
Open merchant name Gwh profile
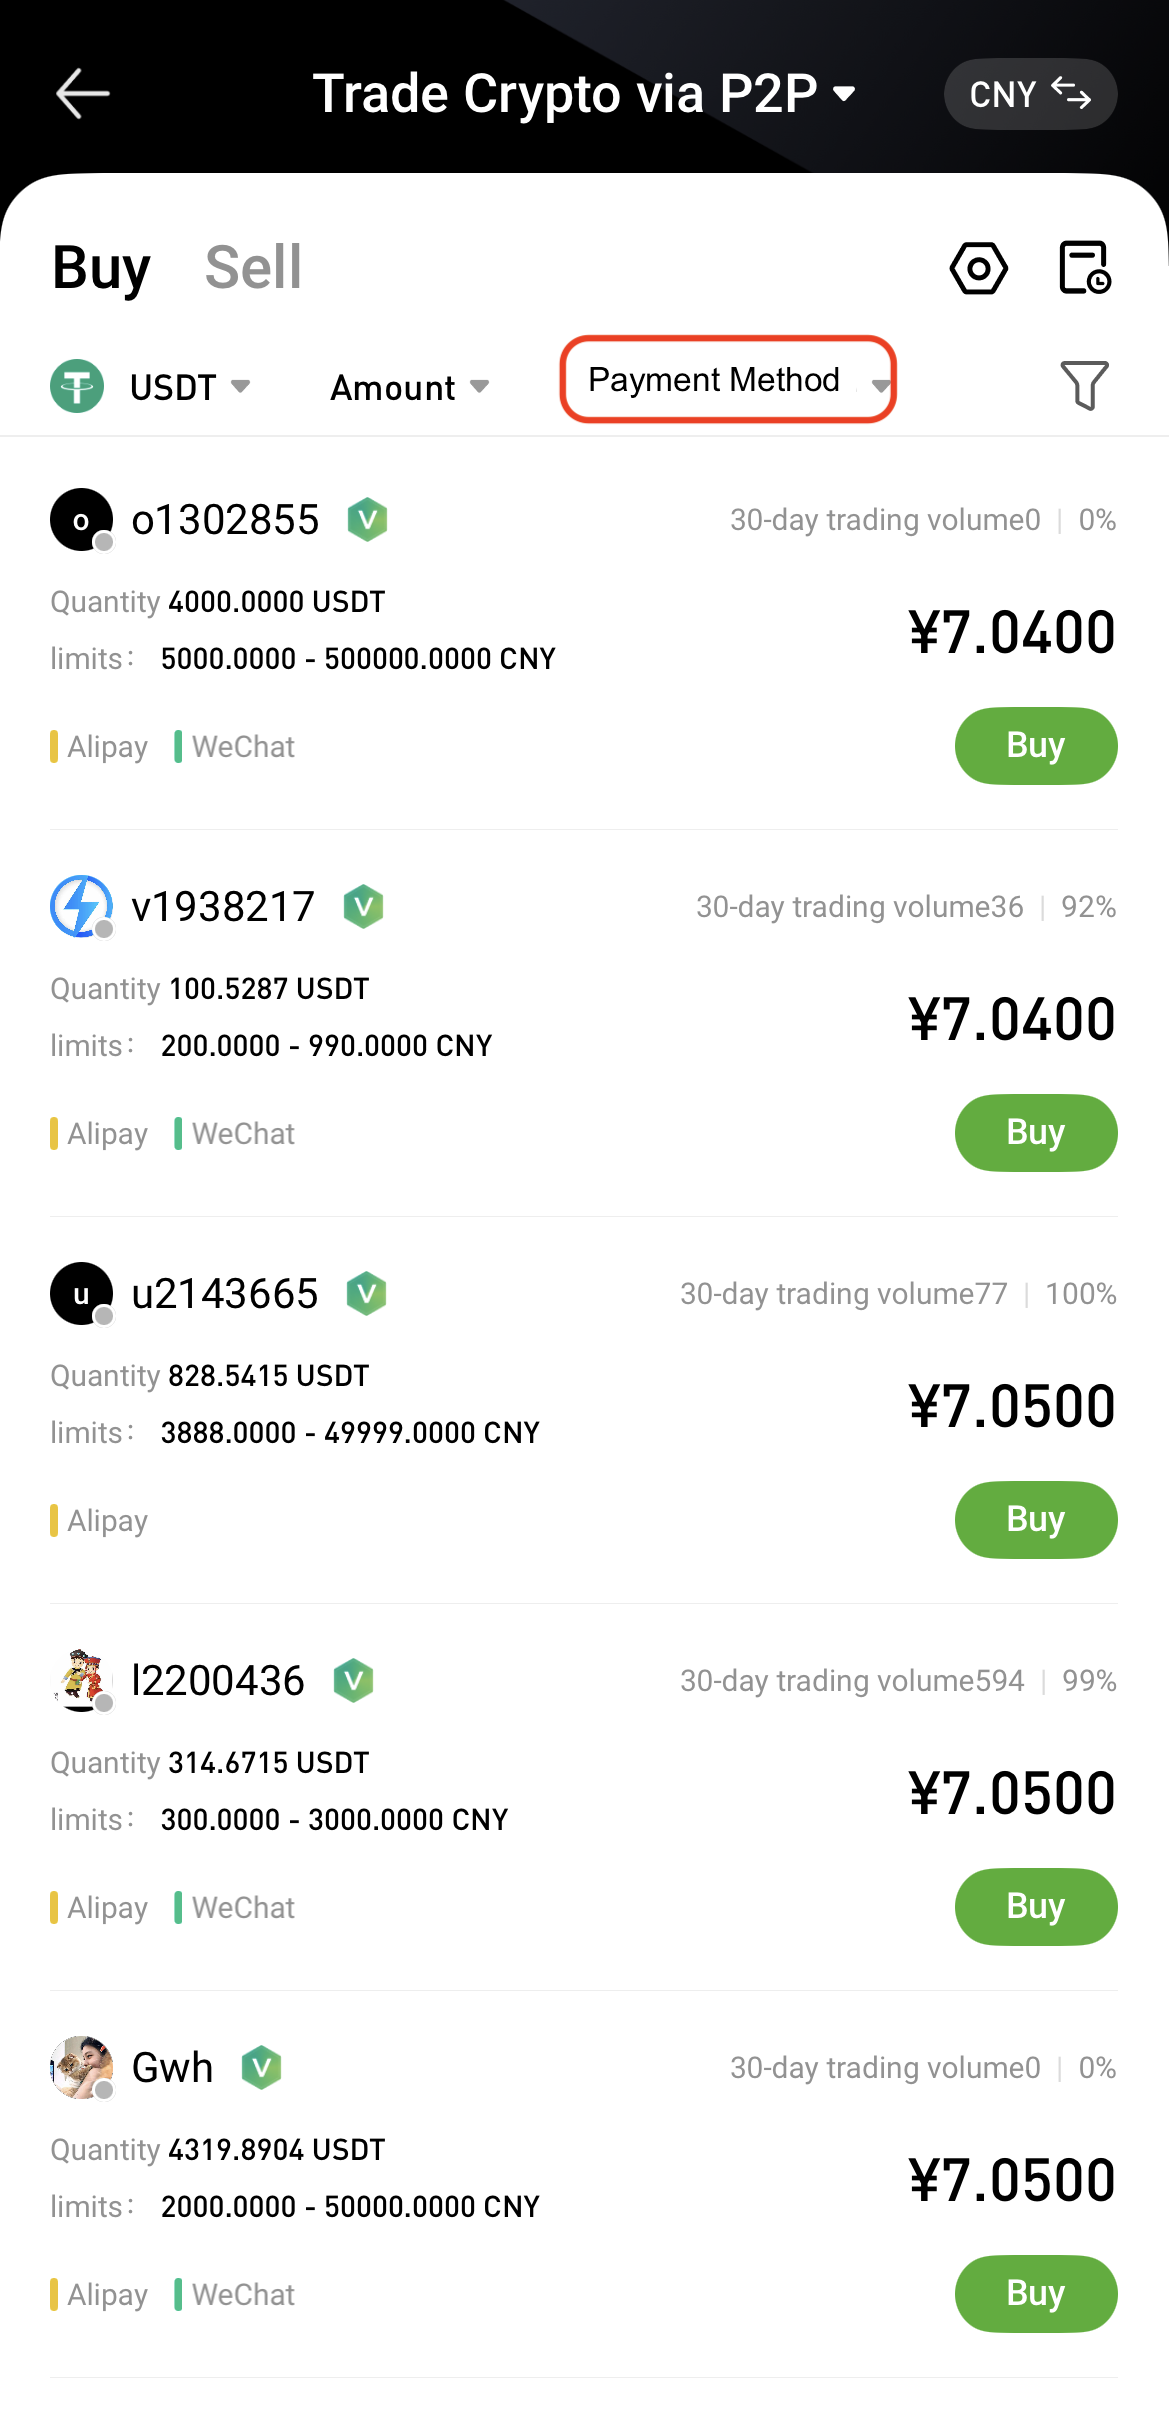click(172, 2067)
